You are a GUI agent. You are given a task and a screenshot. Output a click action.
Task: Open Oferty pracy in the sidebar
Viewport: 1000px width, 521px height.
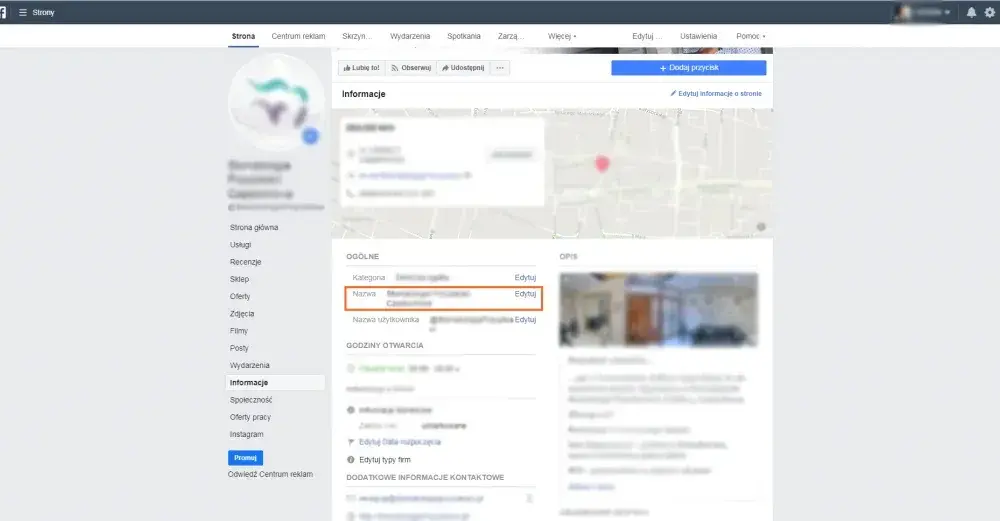[x=250, y=417]
